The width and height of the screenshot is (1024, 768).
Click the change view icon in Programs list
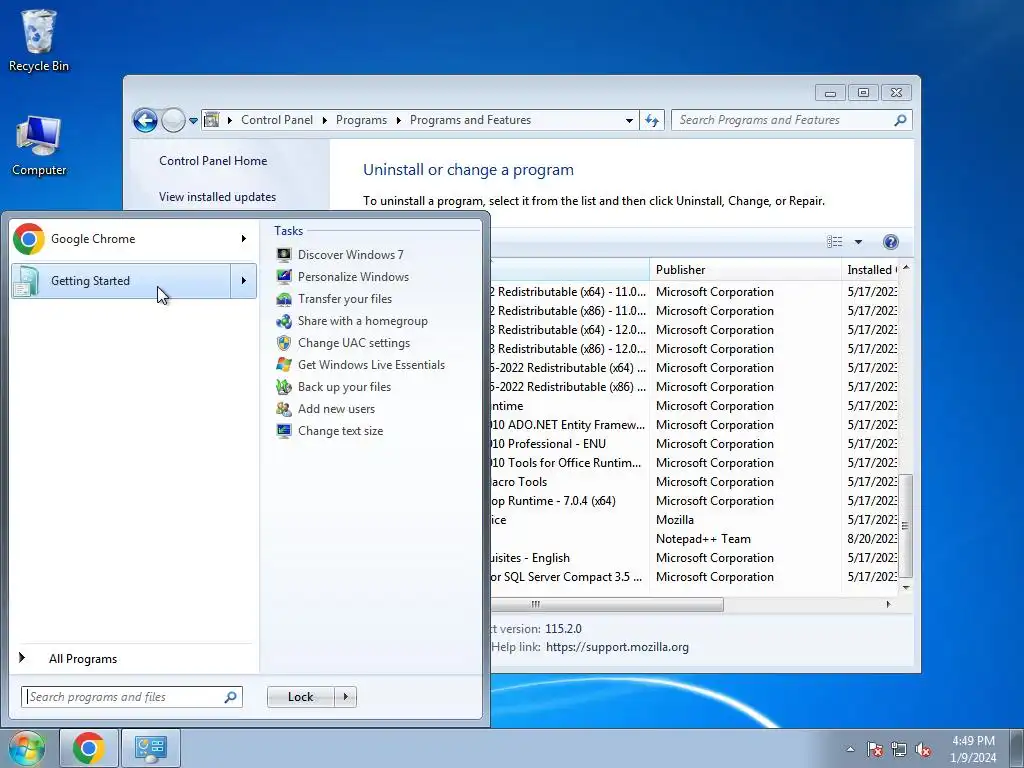pos(835,242)
